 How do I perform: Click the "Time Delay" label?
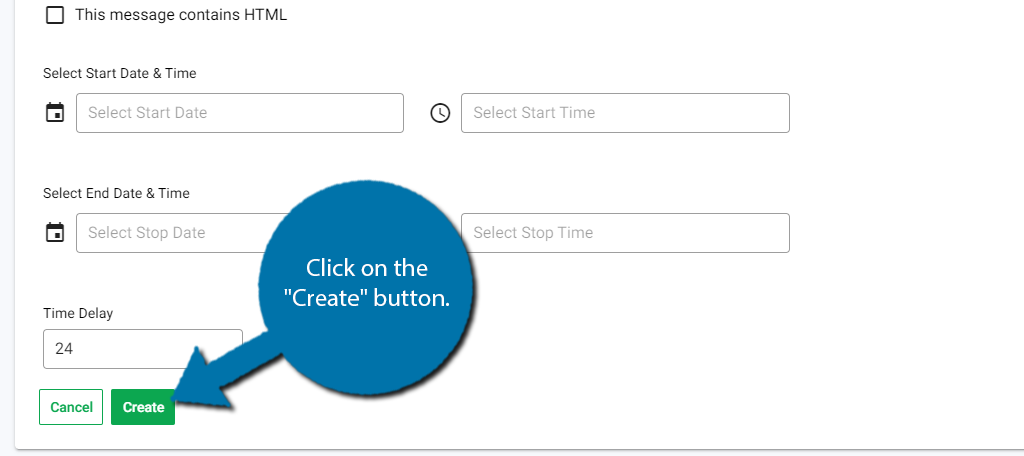78,314
